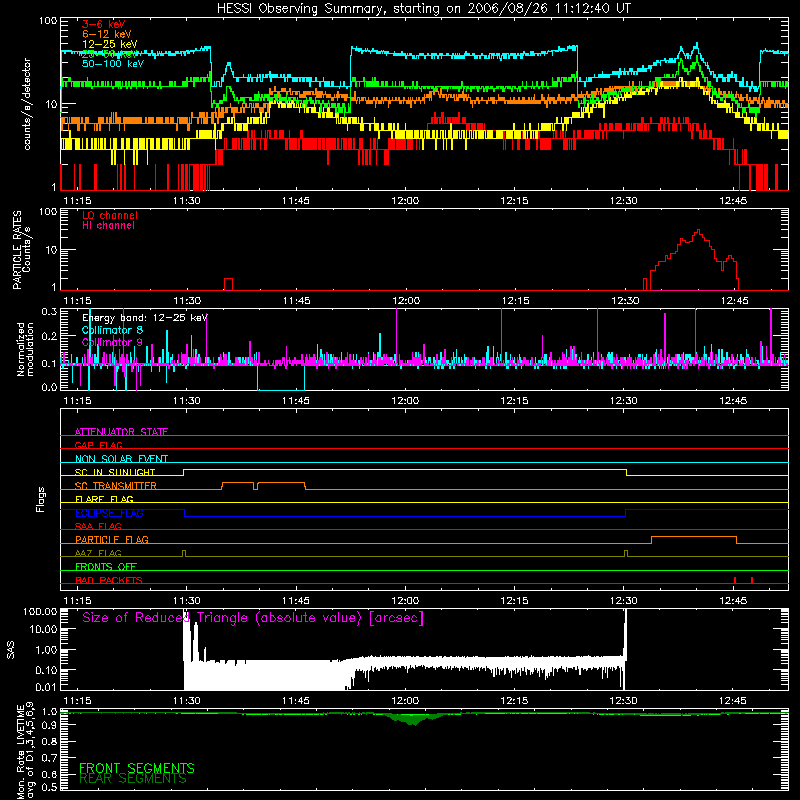
Task: Click the Normalized modulation axis label
Action: pos(25,349)
